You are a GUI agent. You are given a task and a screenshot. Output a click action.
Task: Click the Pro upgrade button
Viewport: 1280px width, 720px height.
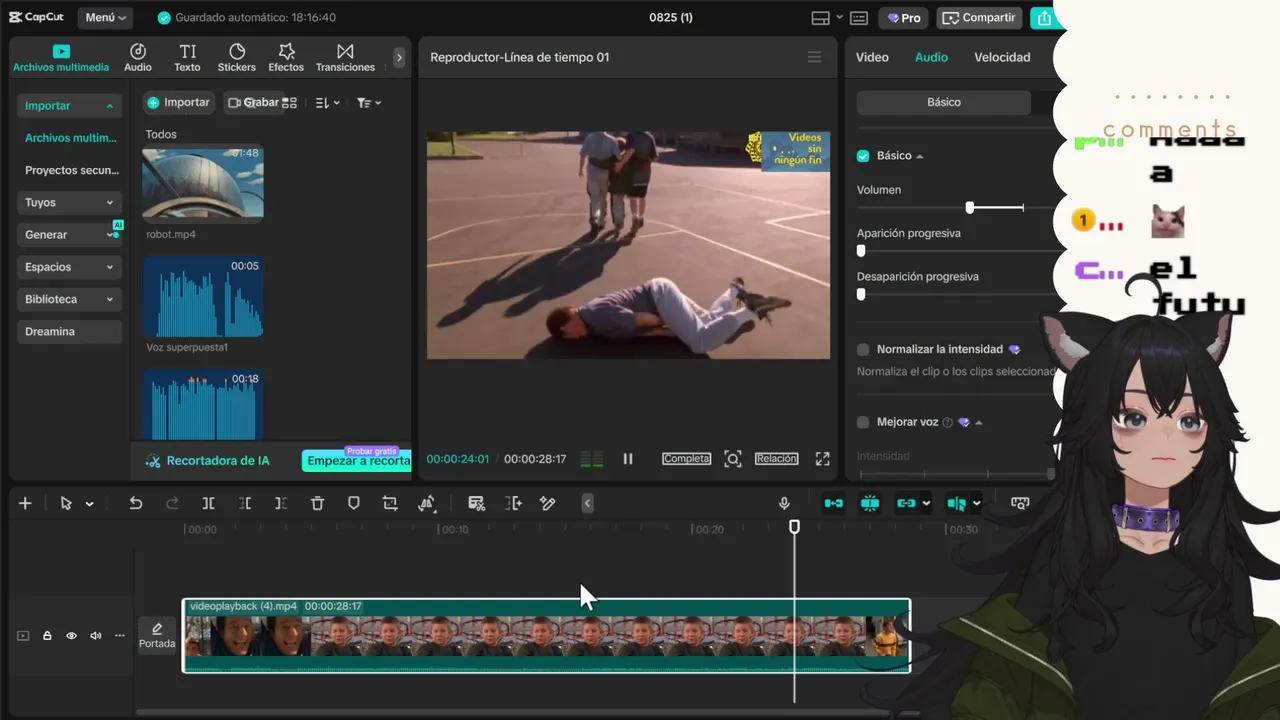[904, 18]
